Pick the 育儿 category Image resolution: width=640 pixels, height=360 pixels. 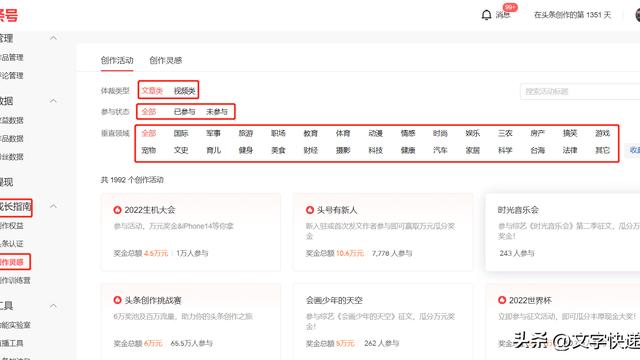[x=213, y=150]
